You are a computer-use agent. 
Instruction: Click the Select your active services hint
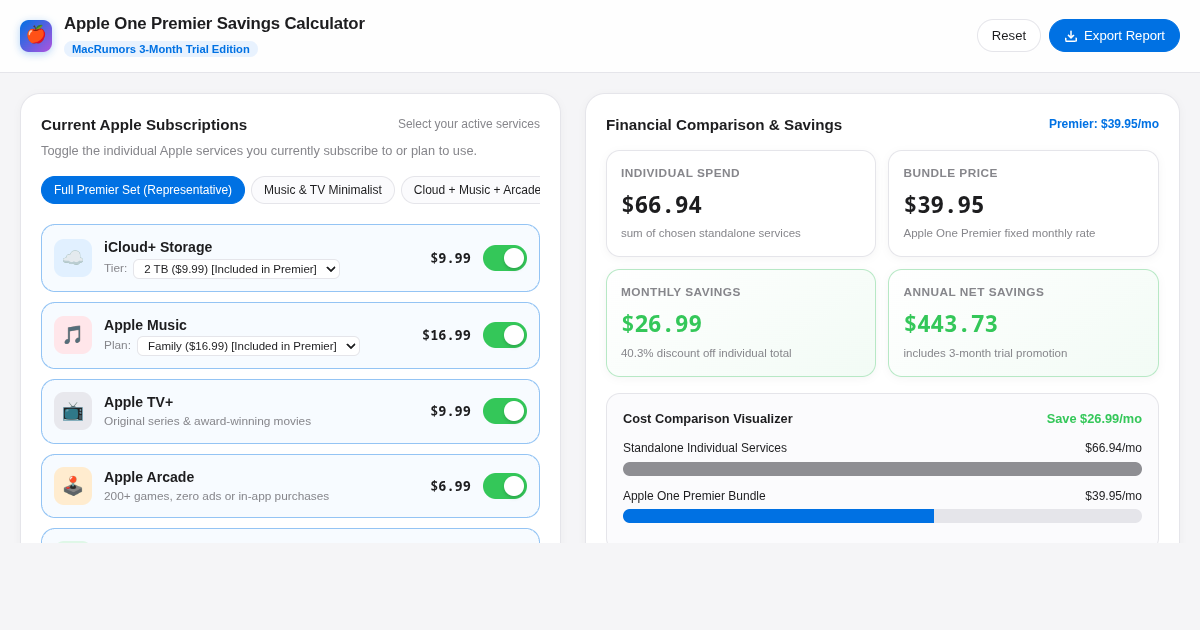(469, 124)
